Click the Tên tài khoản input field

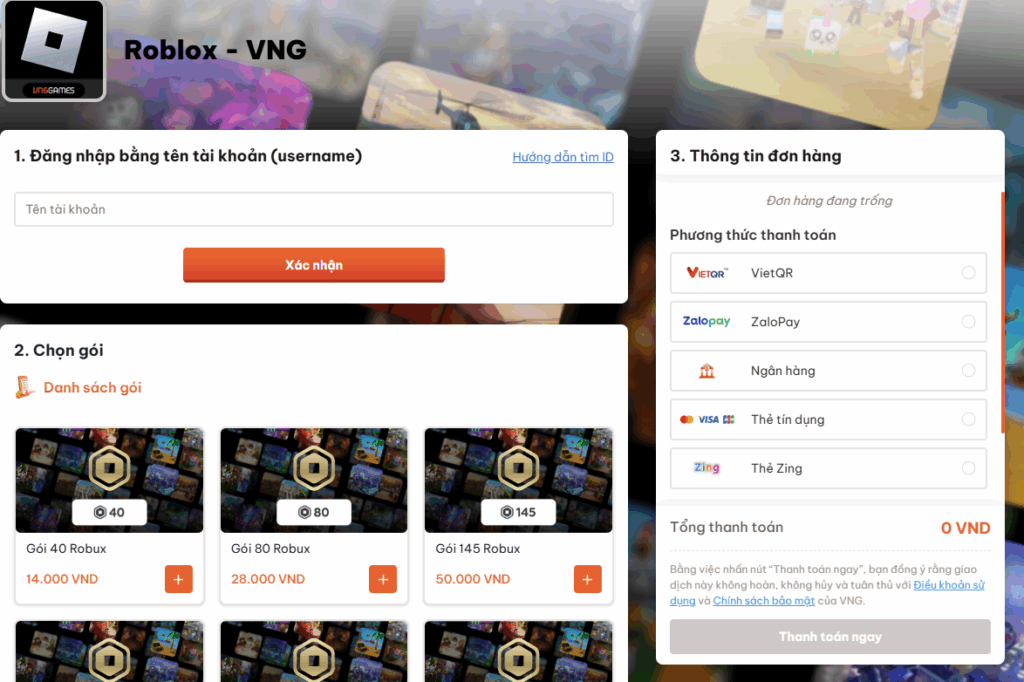(313, 209)
